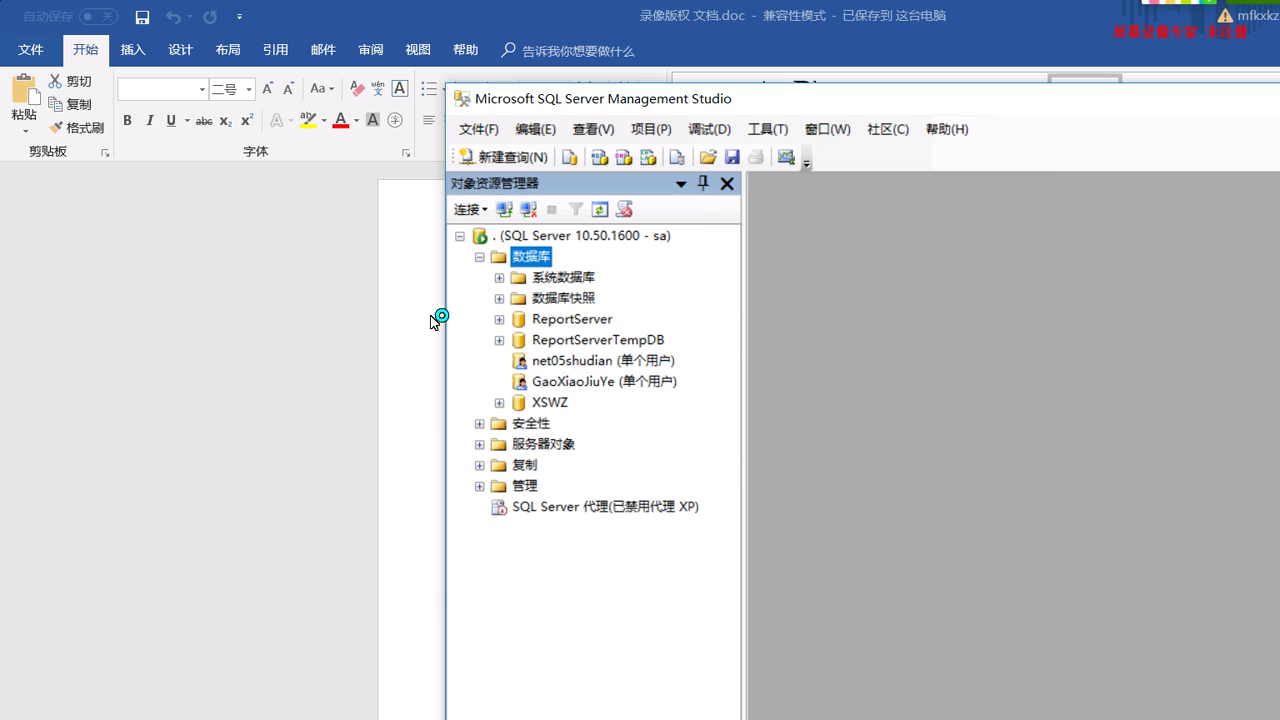Select the highlighted 数据库 tree item
1280x720 pixels.
click(531, 257)
